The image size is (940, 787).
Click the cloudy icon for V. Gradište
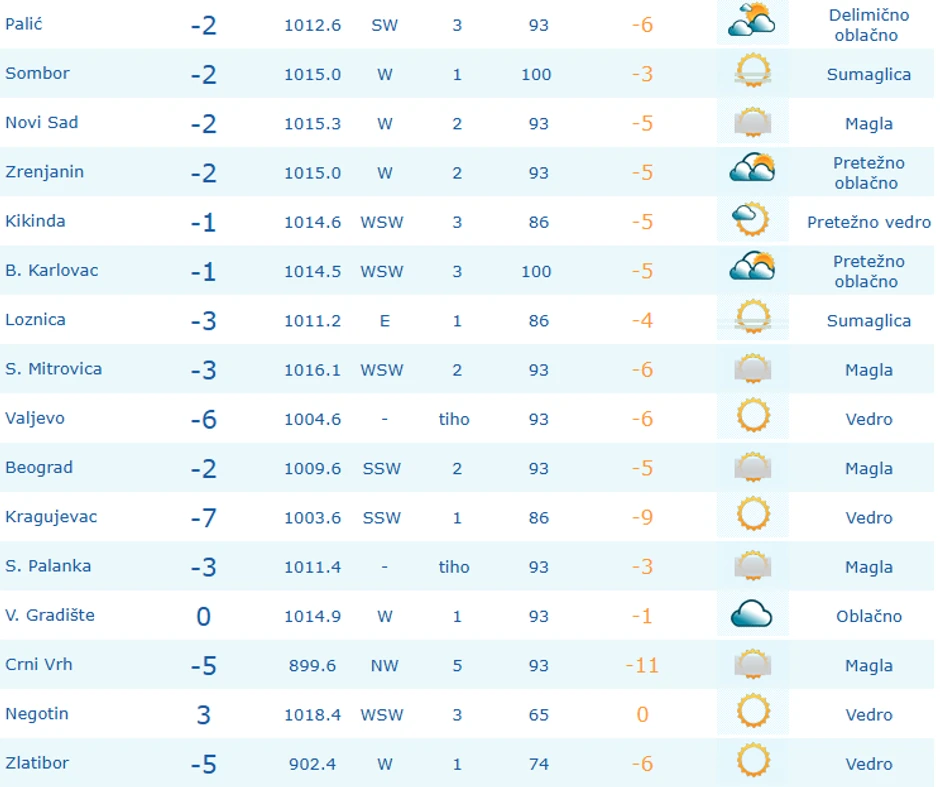point(752,614)
